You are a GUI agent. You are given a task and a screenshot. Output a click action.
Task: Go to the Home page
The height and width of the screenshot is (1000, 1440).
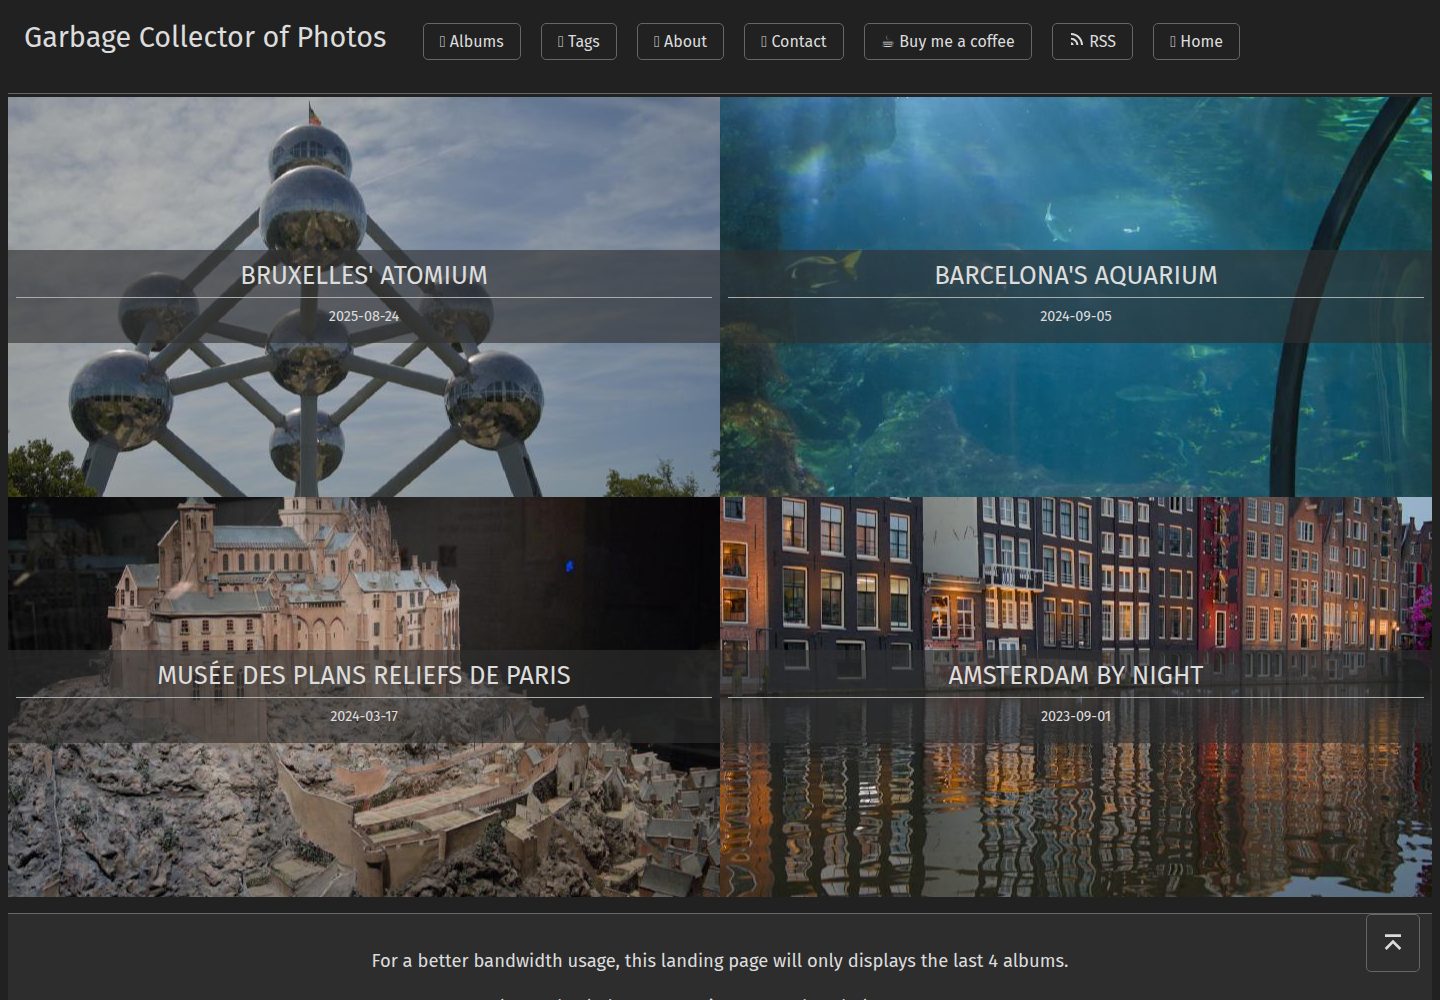coord(1196,42)
